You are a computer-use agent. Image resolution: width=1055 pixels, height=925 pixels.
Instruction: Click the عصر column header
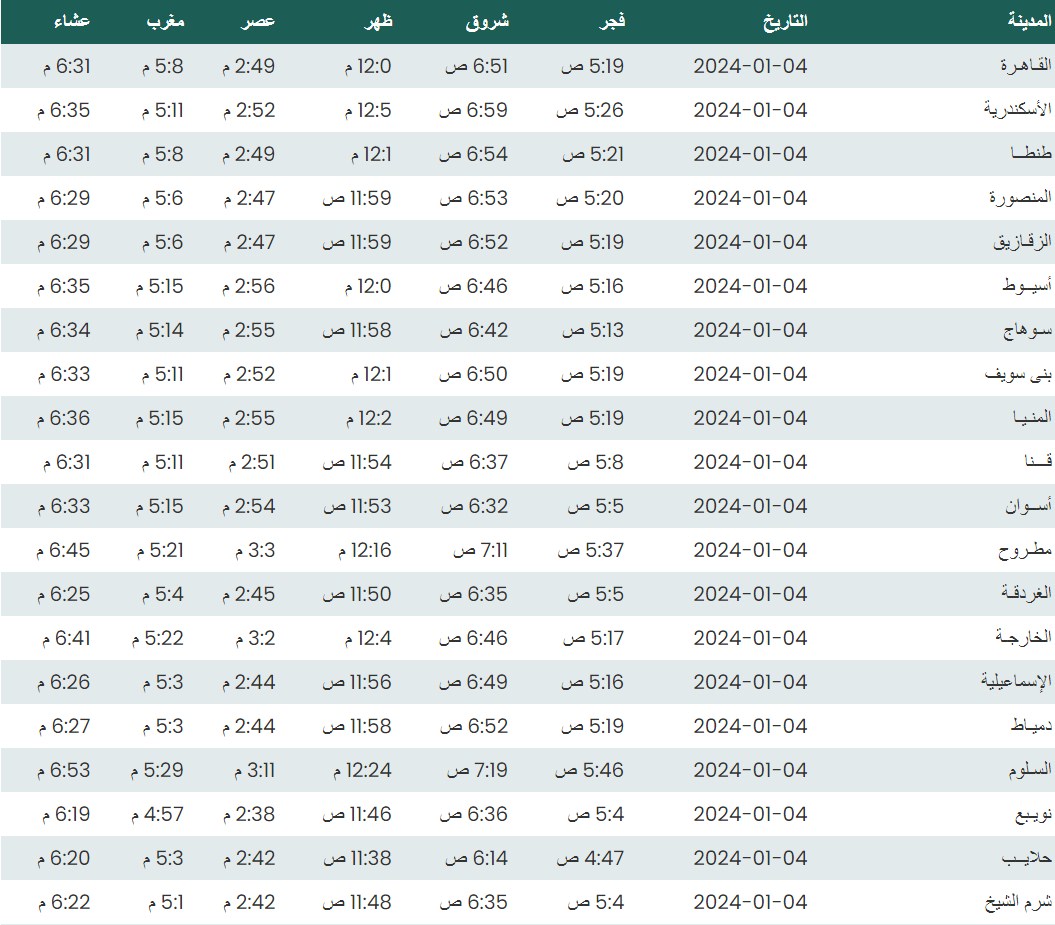coord(260,21)
